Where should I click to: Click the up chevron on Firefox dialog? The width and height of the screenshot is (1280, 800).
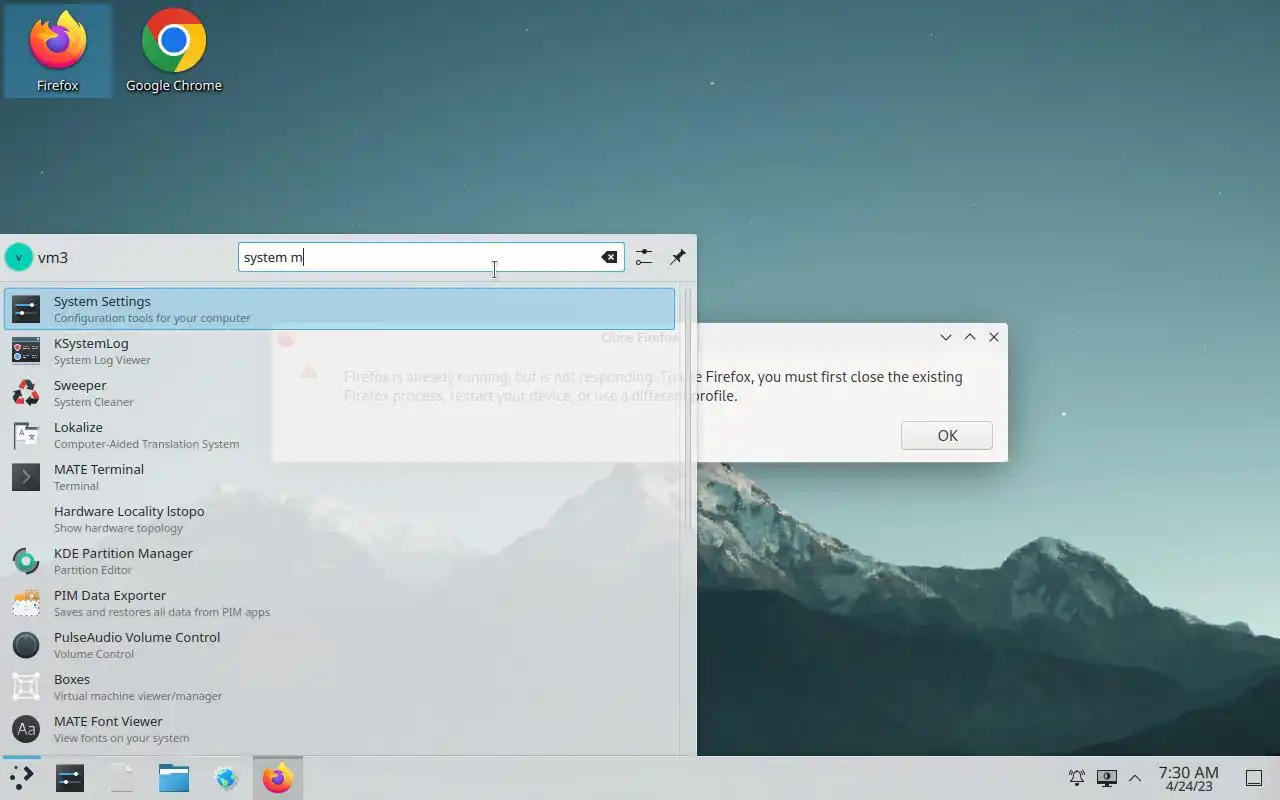coord(970,337)
